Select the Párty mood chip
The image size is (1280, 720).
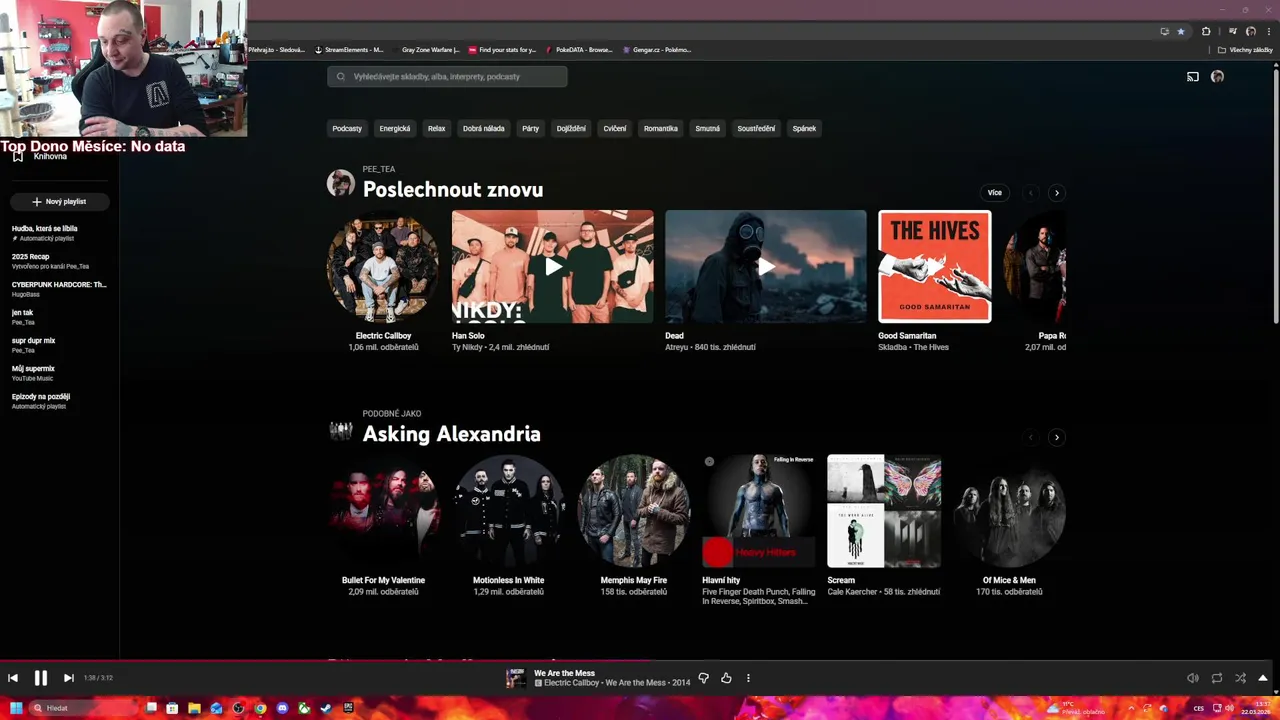pyautogui.click(x=530, y=128)
